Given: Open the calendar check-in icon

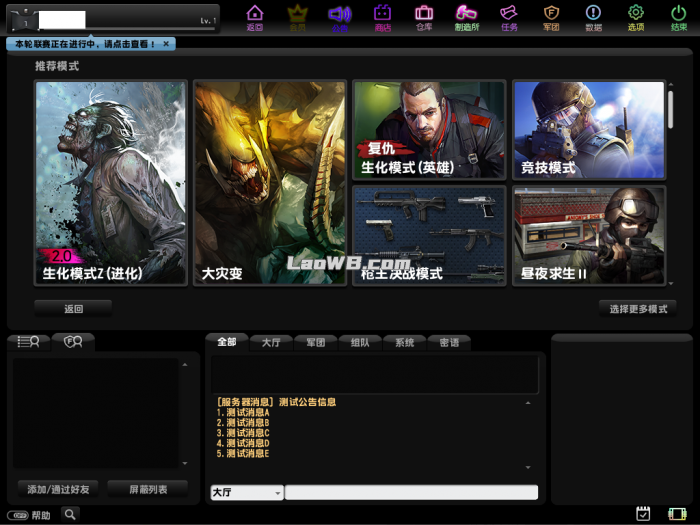Looking at the screenshot, I should coord(643,514).
